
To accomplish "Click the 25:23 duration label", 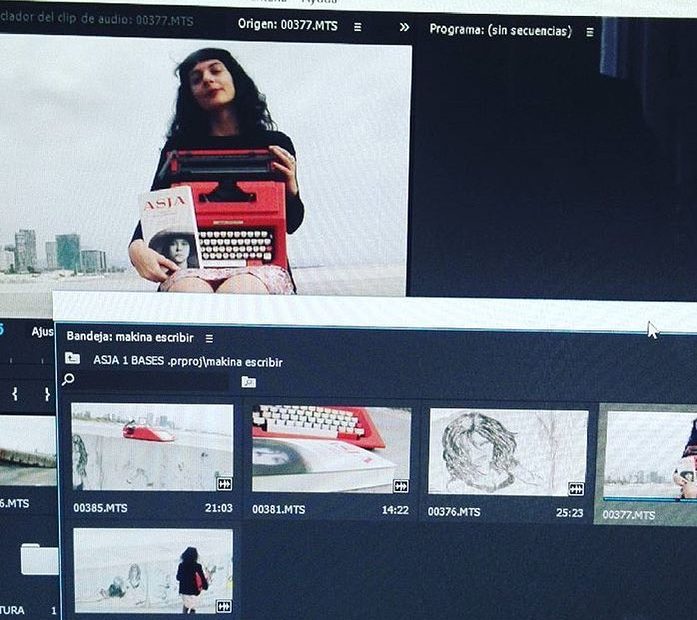I will click(x=569, y=513).
